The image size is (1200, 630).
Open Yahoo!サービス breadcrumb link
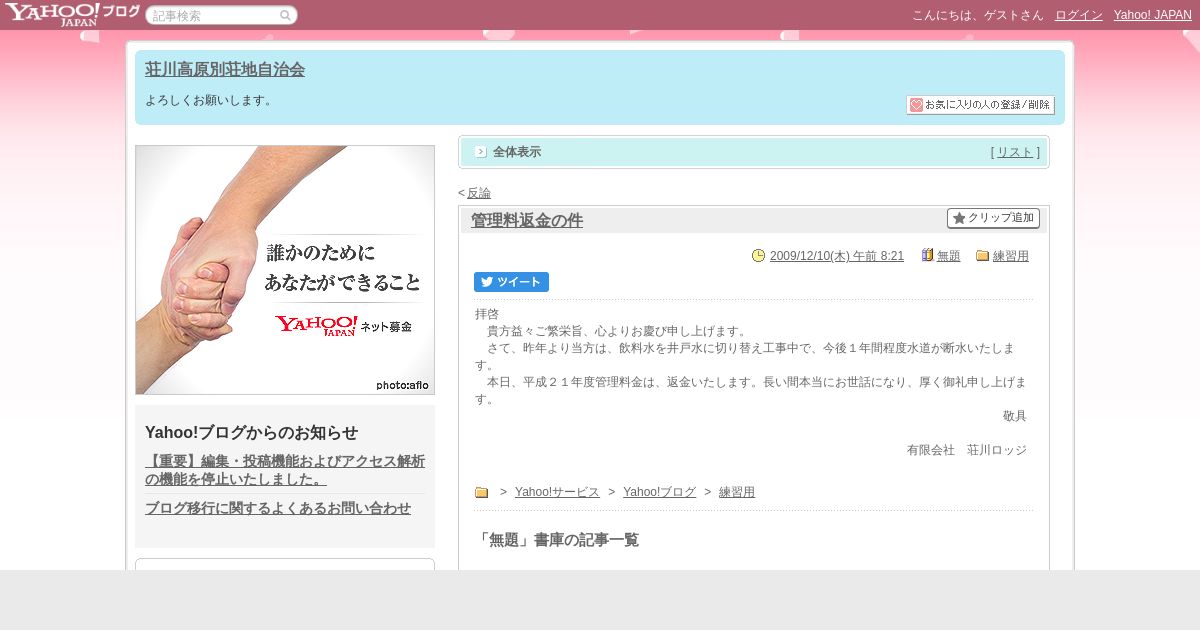557,492
